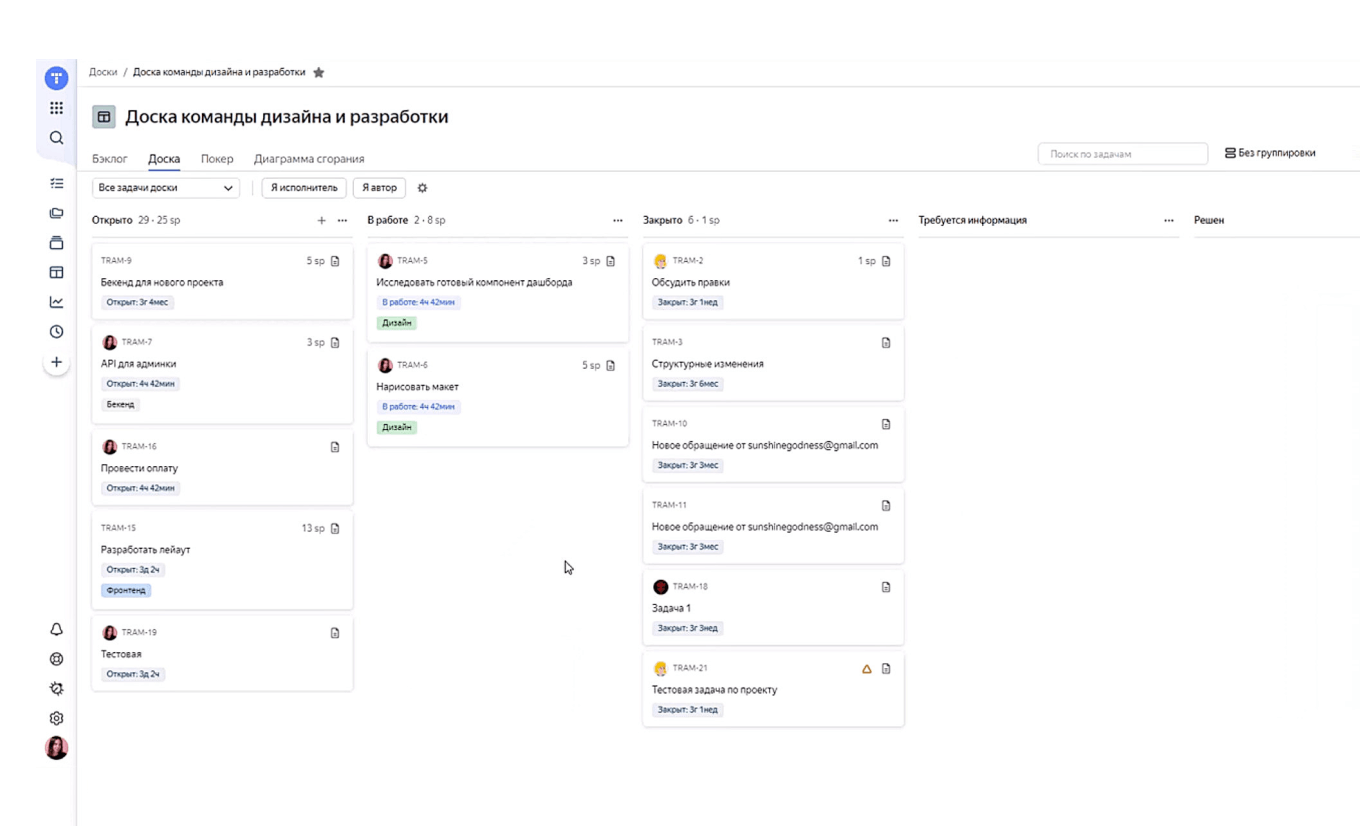Click the 'Поиск по задачам' search field
Image resolution: width=1360 pixels, height=826 pixels.
coord(1122,153)
